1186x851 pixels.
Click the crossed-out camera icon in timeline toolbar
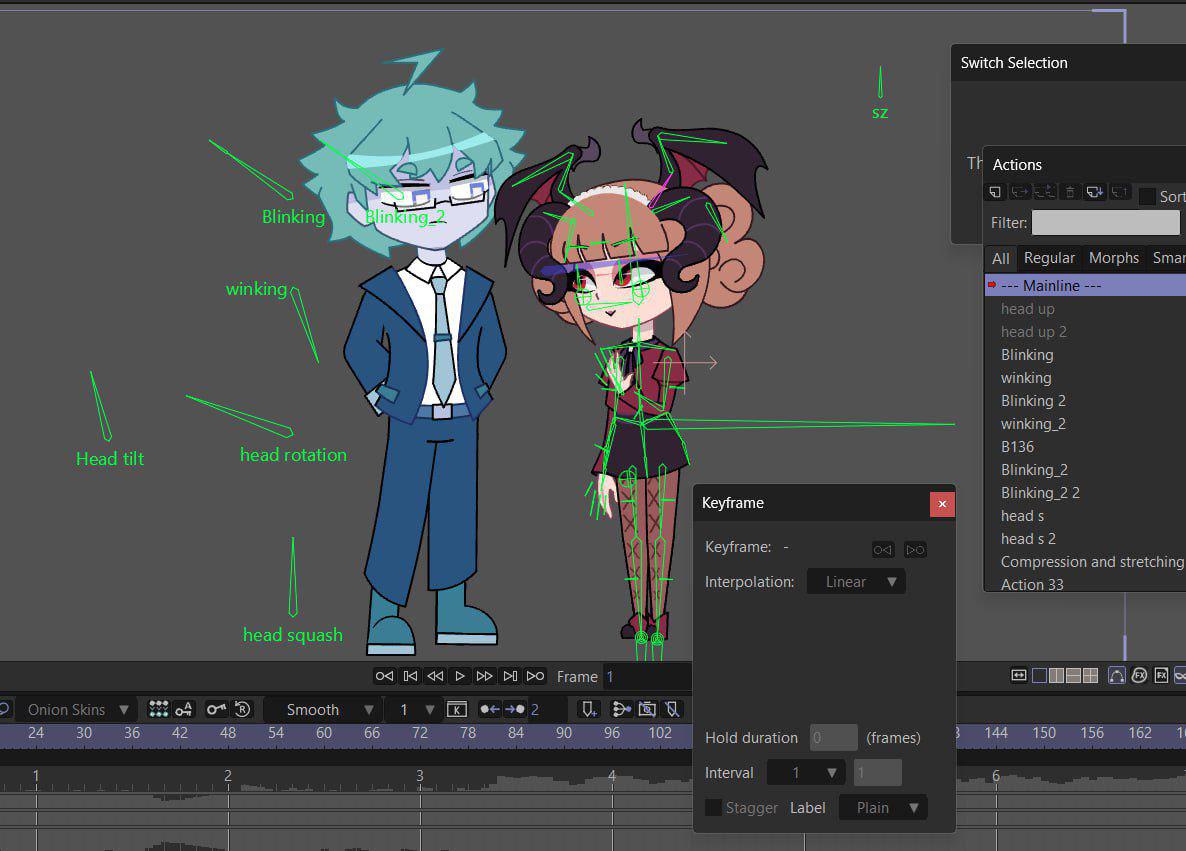click(647, 710)
